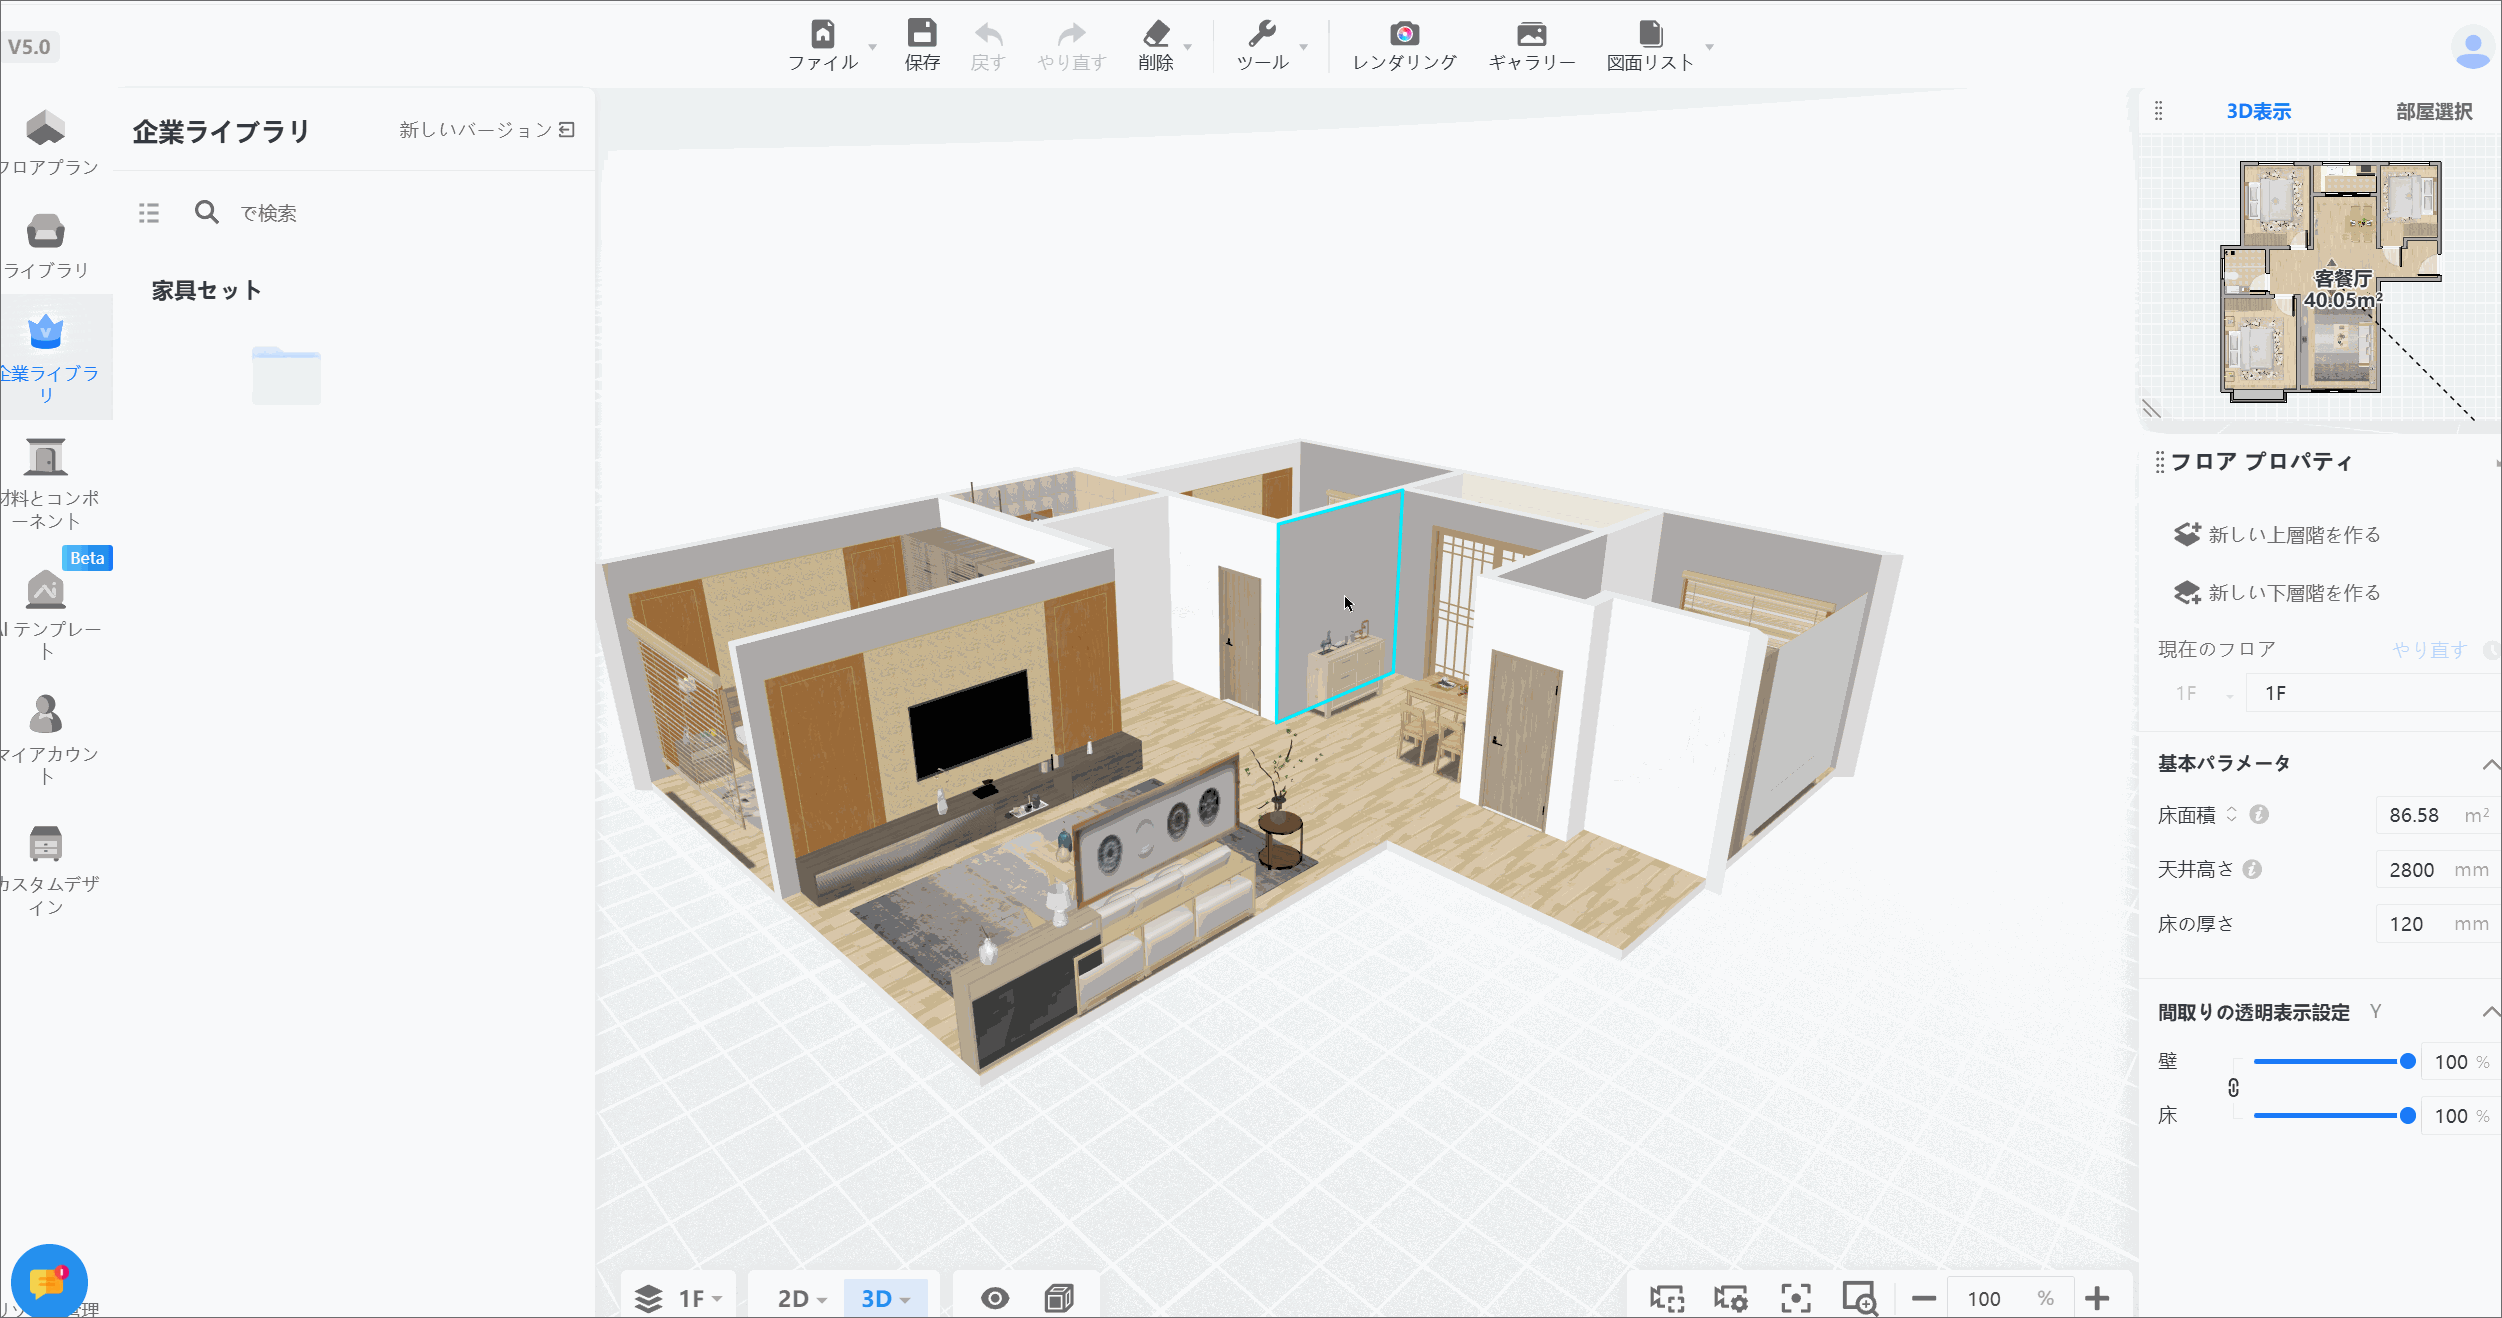Adjust the 壁 transparency slider
Viewport: 2502px width, 1318px height.
(x=2334, y=1061)
